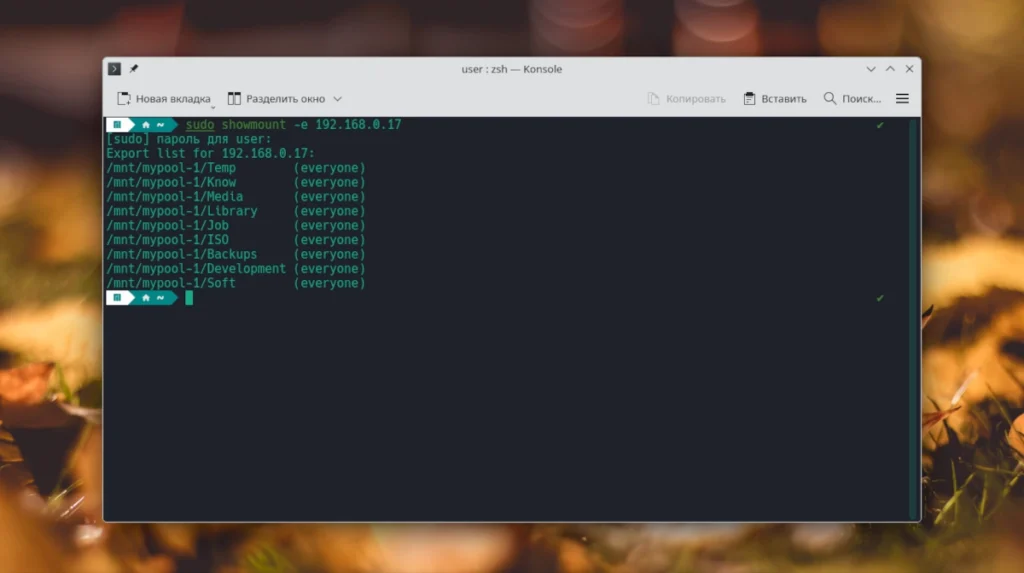Minimize the Konsole window
The image size is (1024, 573).
(x=871, y=69)
